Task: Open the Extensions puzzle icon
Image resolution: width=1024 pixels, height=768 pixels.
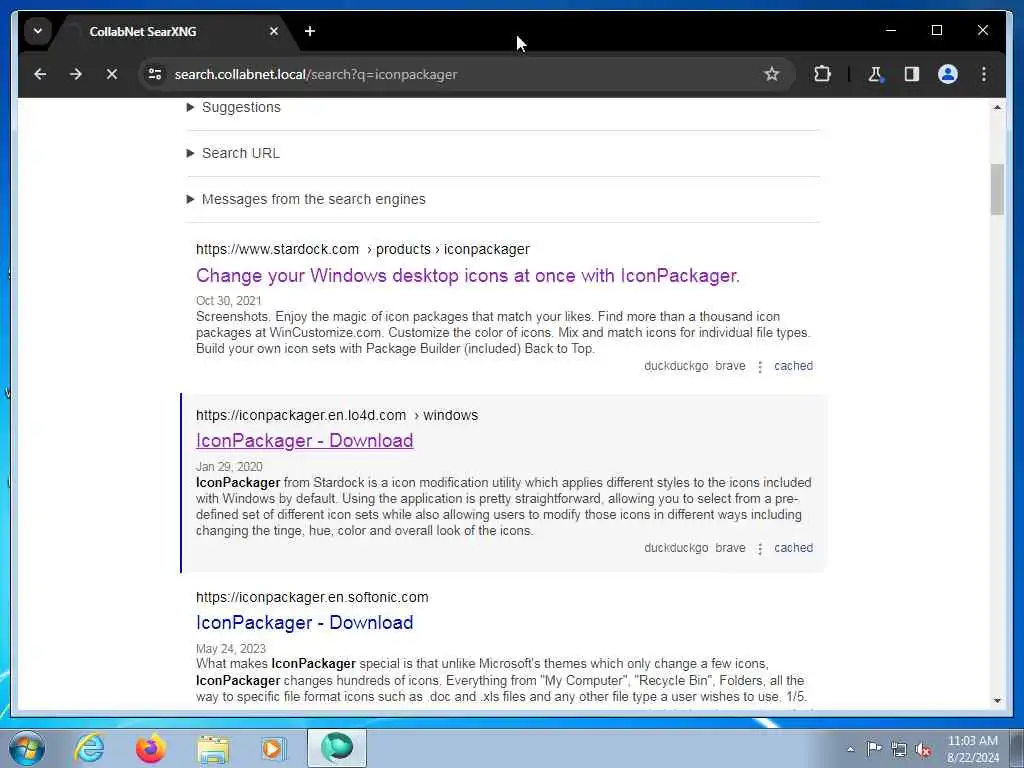Action: pyautogui.click(x=822, y=74)
